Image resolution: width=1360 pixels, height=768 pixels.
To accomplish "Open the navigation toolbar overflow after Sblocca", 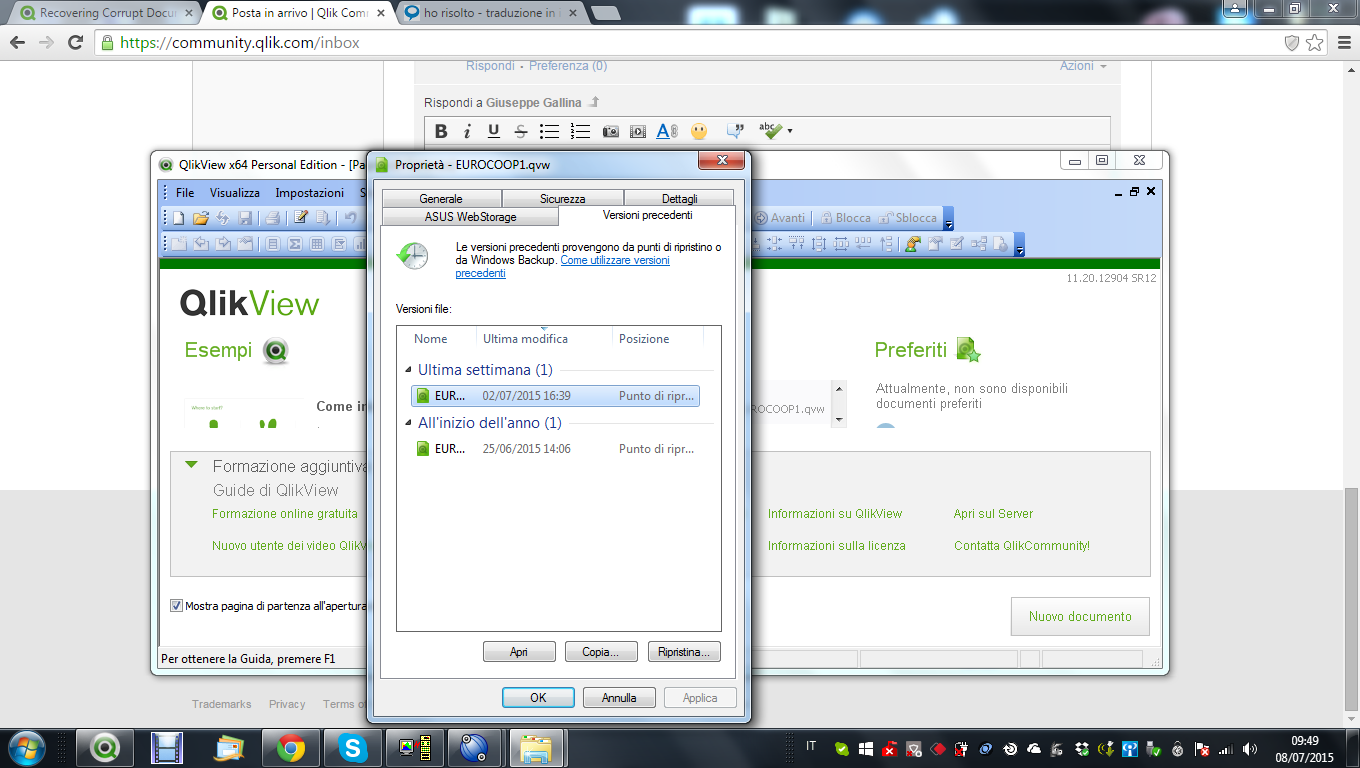I will pyautogui.click(x=949, y=219).
